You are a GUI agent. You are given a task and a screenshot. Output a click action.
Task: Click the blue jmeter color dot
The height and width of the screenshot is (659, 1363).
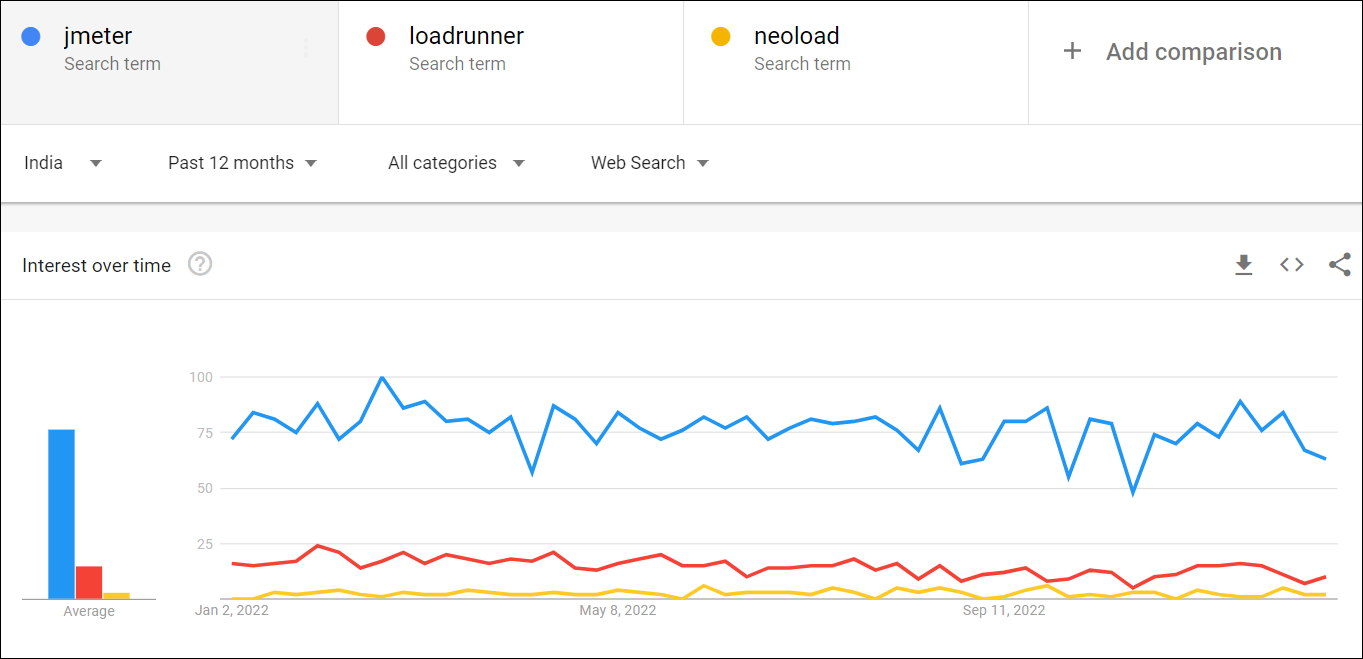(x=31, y=37)
